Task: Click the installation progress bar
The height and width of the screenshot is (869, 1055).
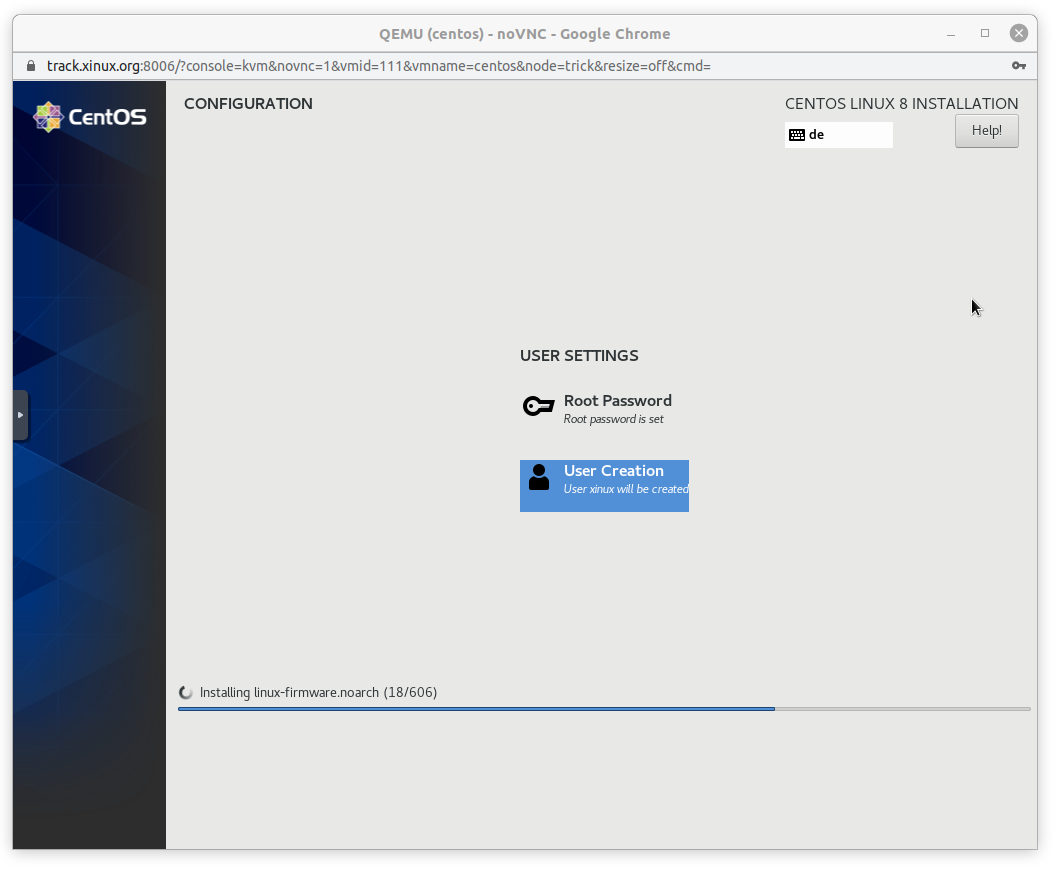Action: [x=603, y=709]
